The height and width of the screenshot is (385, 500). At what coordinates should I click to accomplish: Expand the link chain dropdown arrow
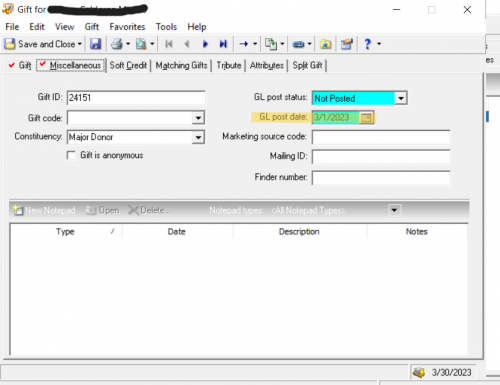coord(309,44)
